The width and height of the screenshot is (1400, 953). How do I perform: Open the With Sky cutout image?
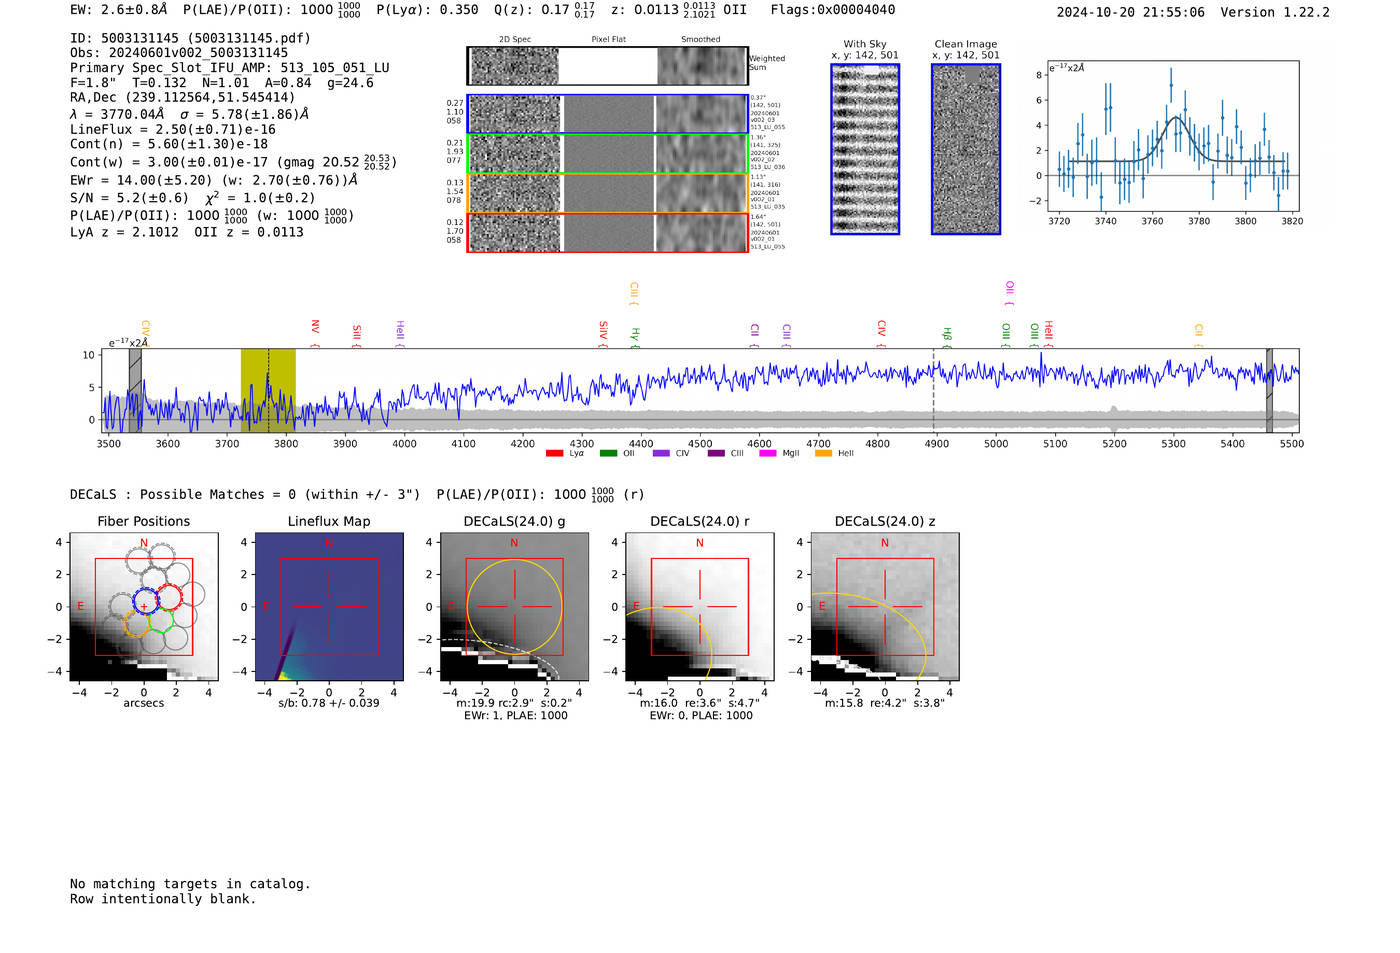click(865, 149)
